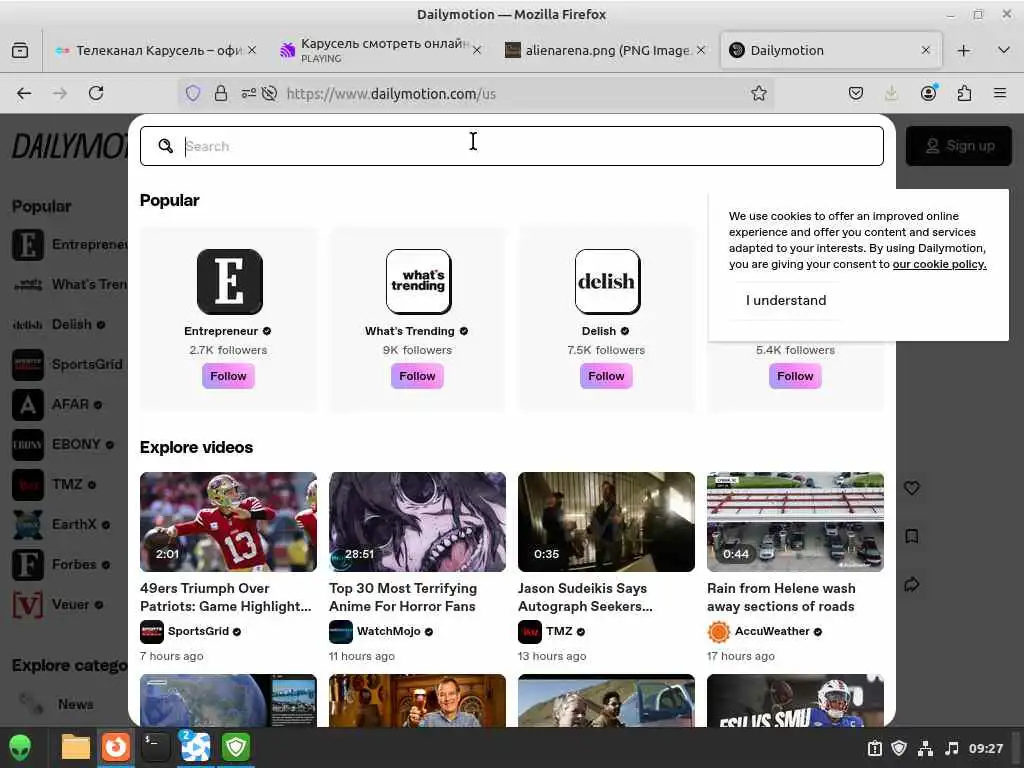The image size is (1024, 768).
Task: Select the Dailymotion tab
Action: (831, 50)
